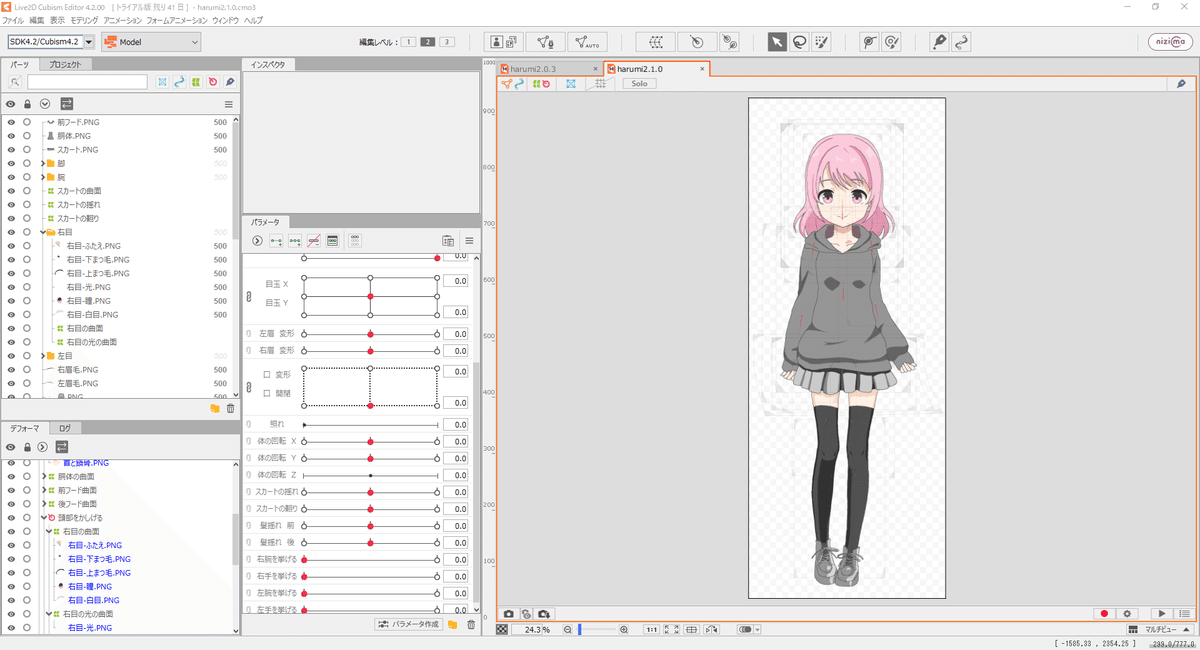Switch to the ログ tab
1200x650 pixels.
pyautogui.click(x=64, y=428)
